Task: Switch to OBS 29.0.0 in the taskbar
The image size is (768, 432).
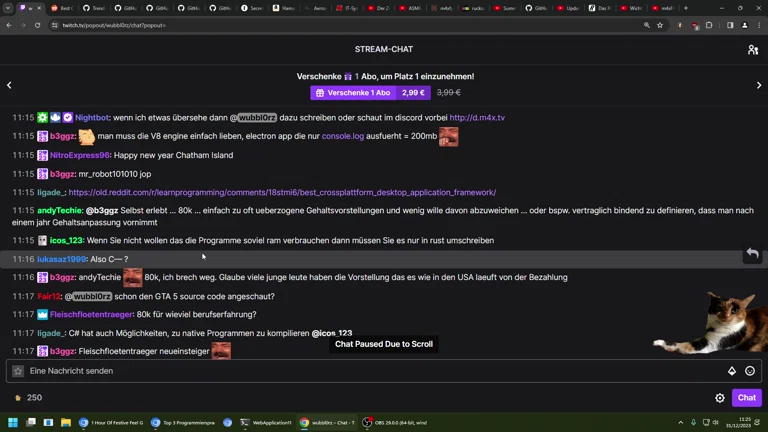Action: click(395, 423)
